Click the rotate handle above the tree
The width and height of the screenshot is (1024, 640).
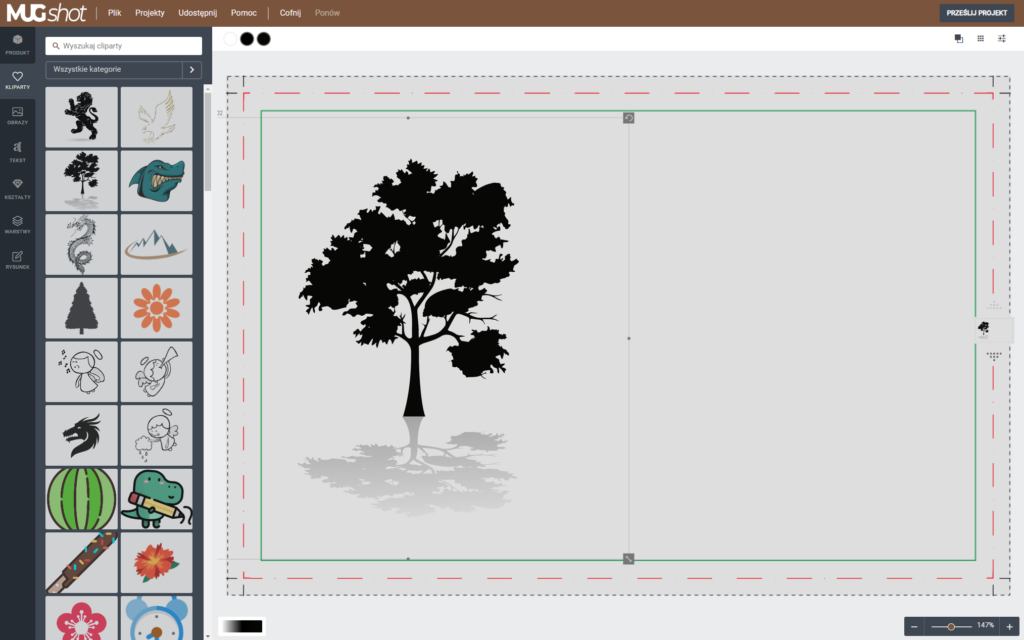point(629,118)
